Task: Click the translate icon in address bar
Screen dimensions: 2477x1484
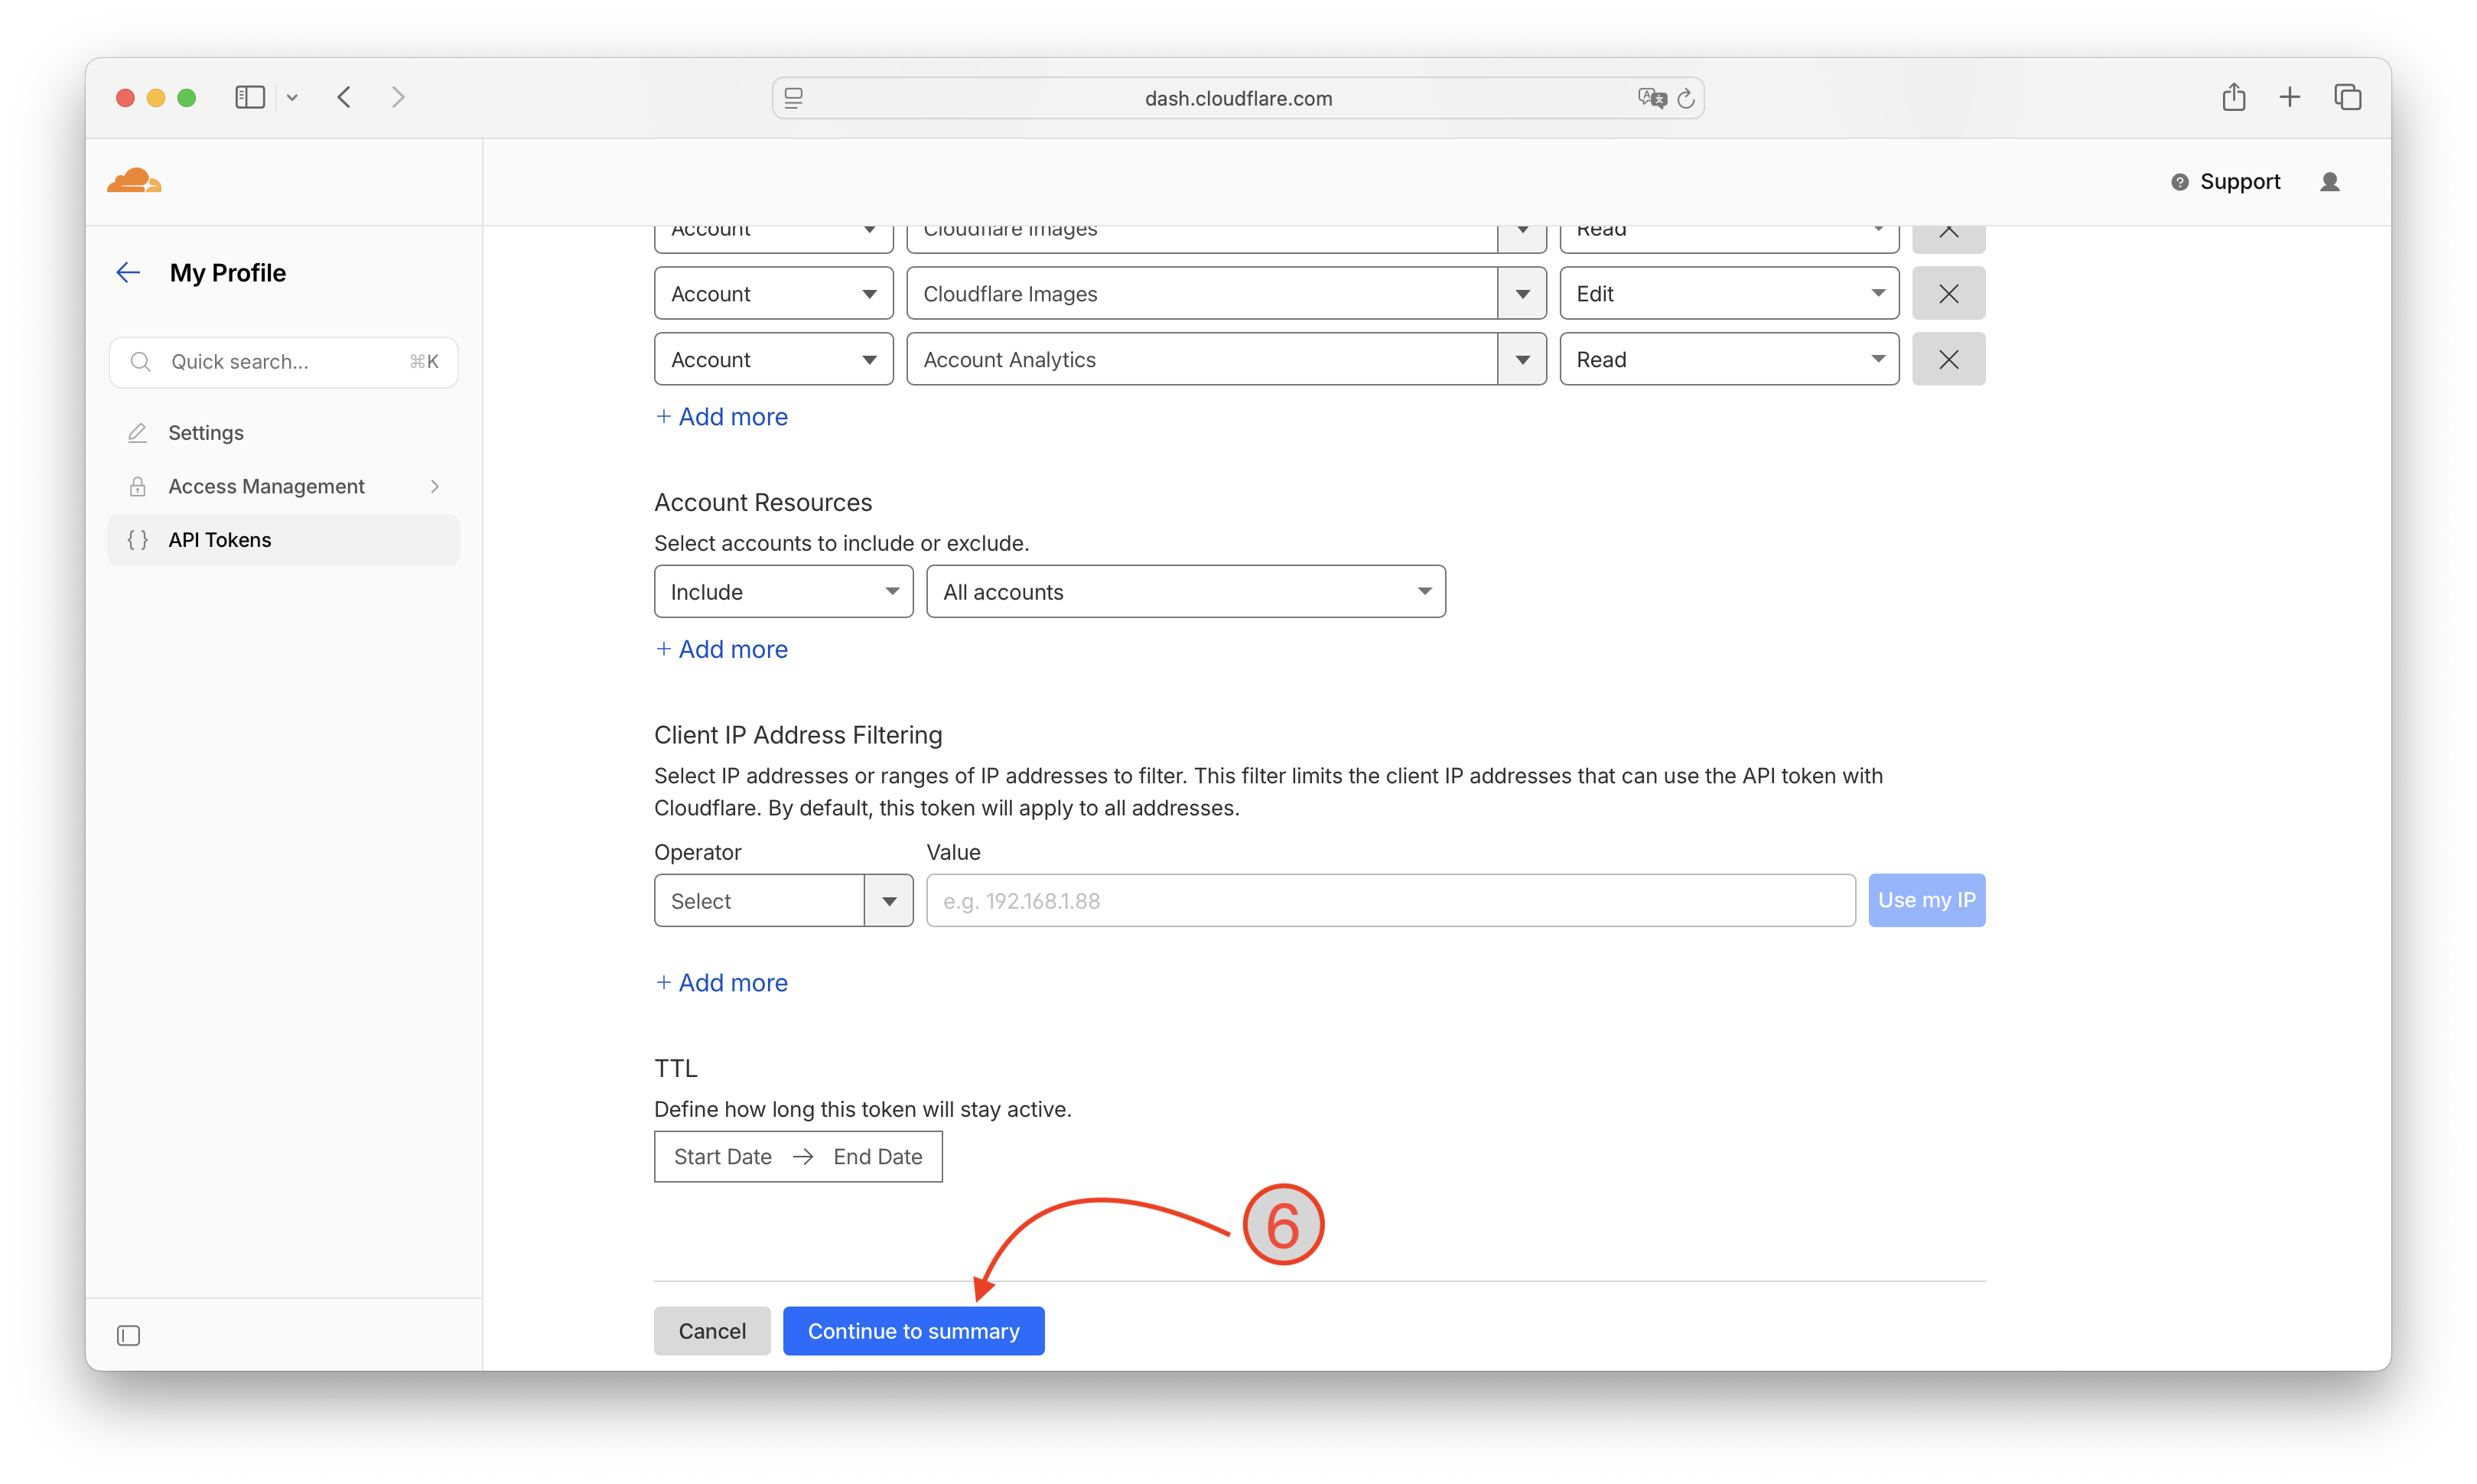Action: [x=1652, y=98]
